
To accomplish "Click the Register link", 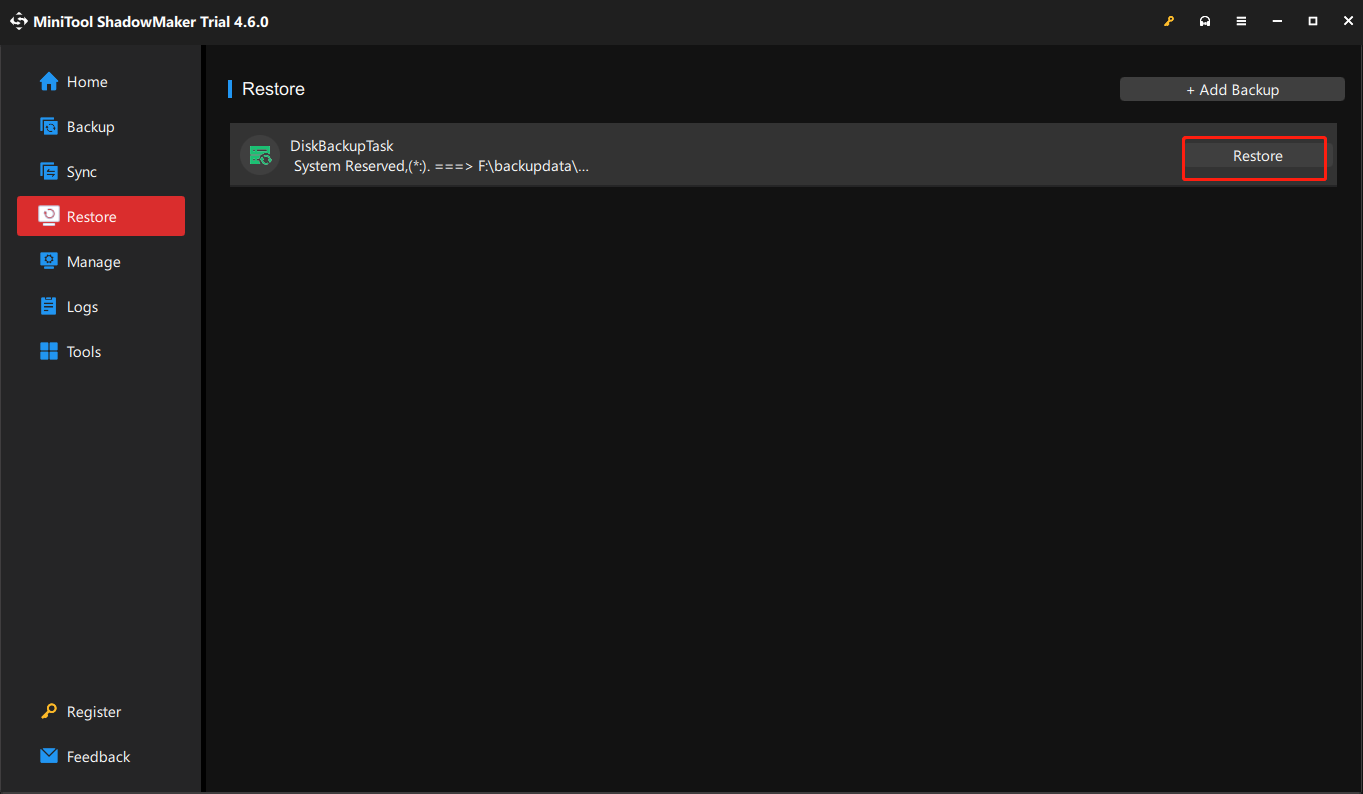I will (x=94, y=712).
